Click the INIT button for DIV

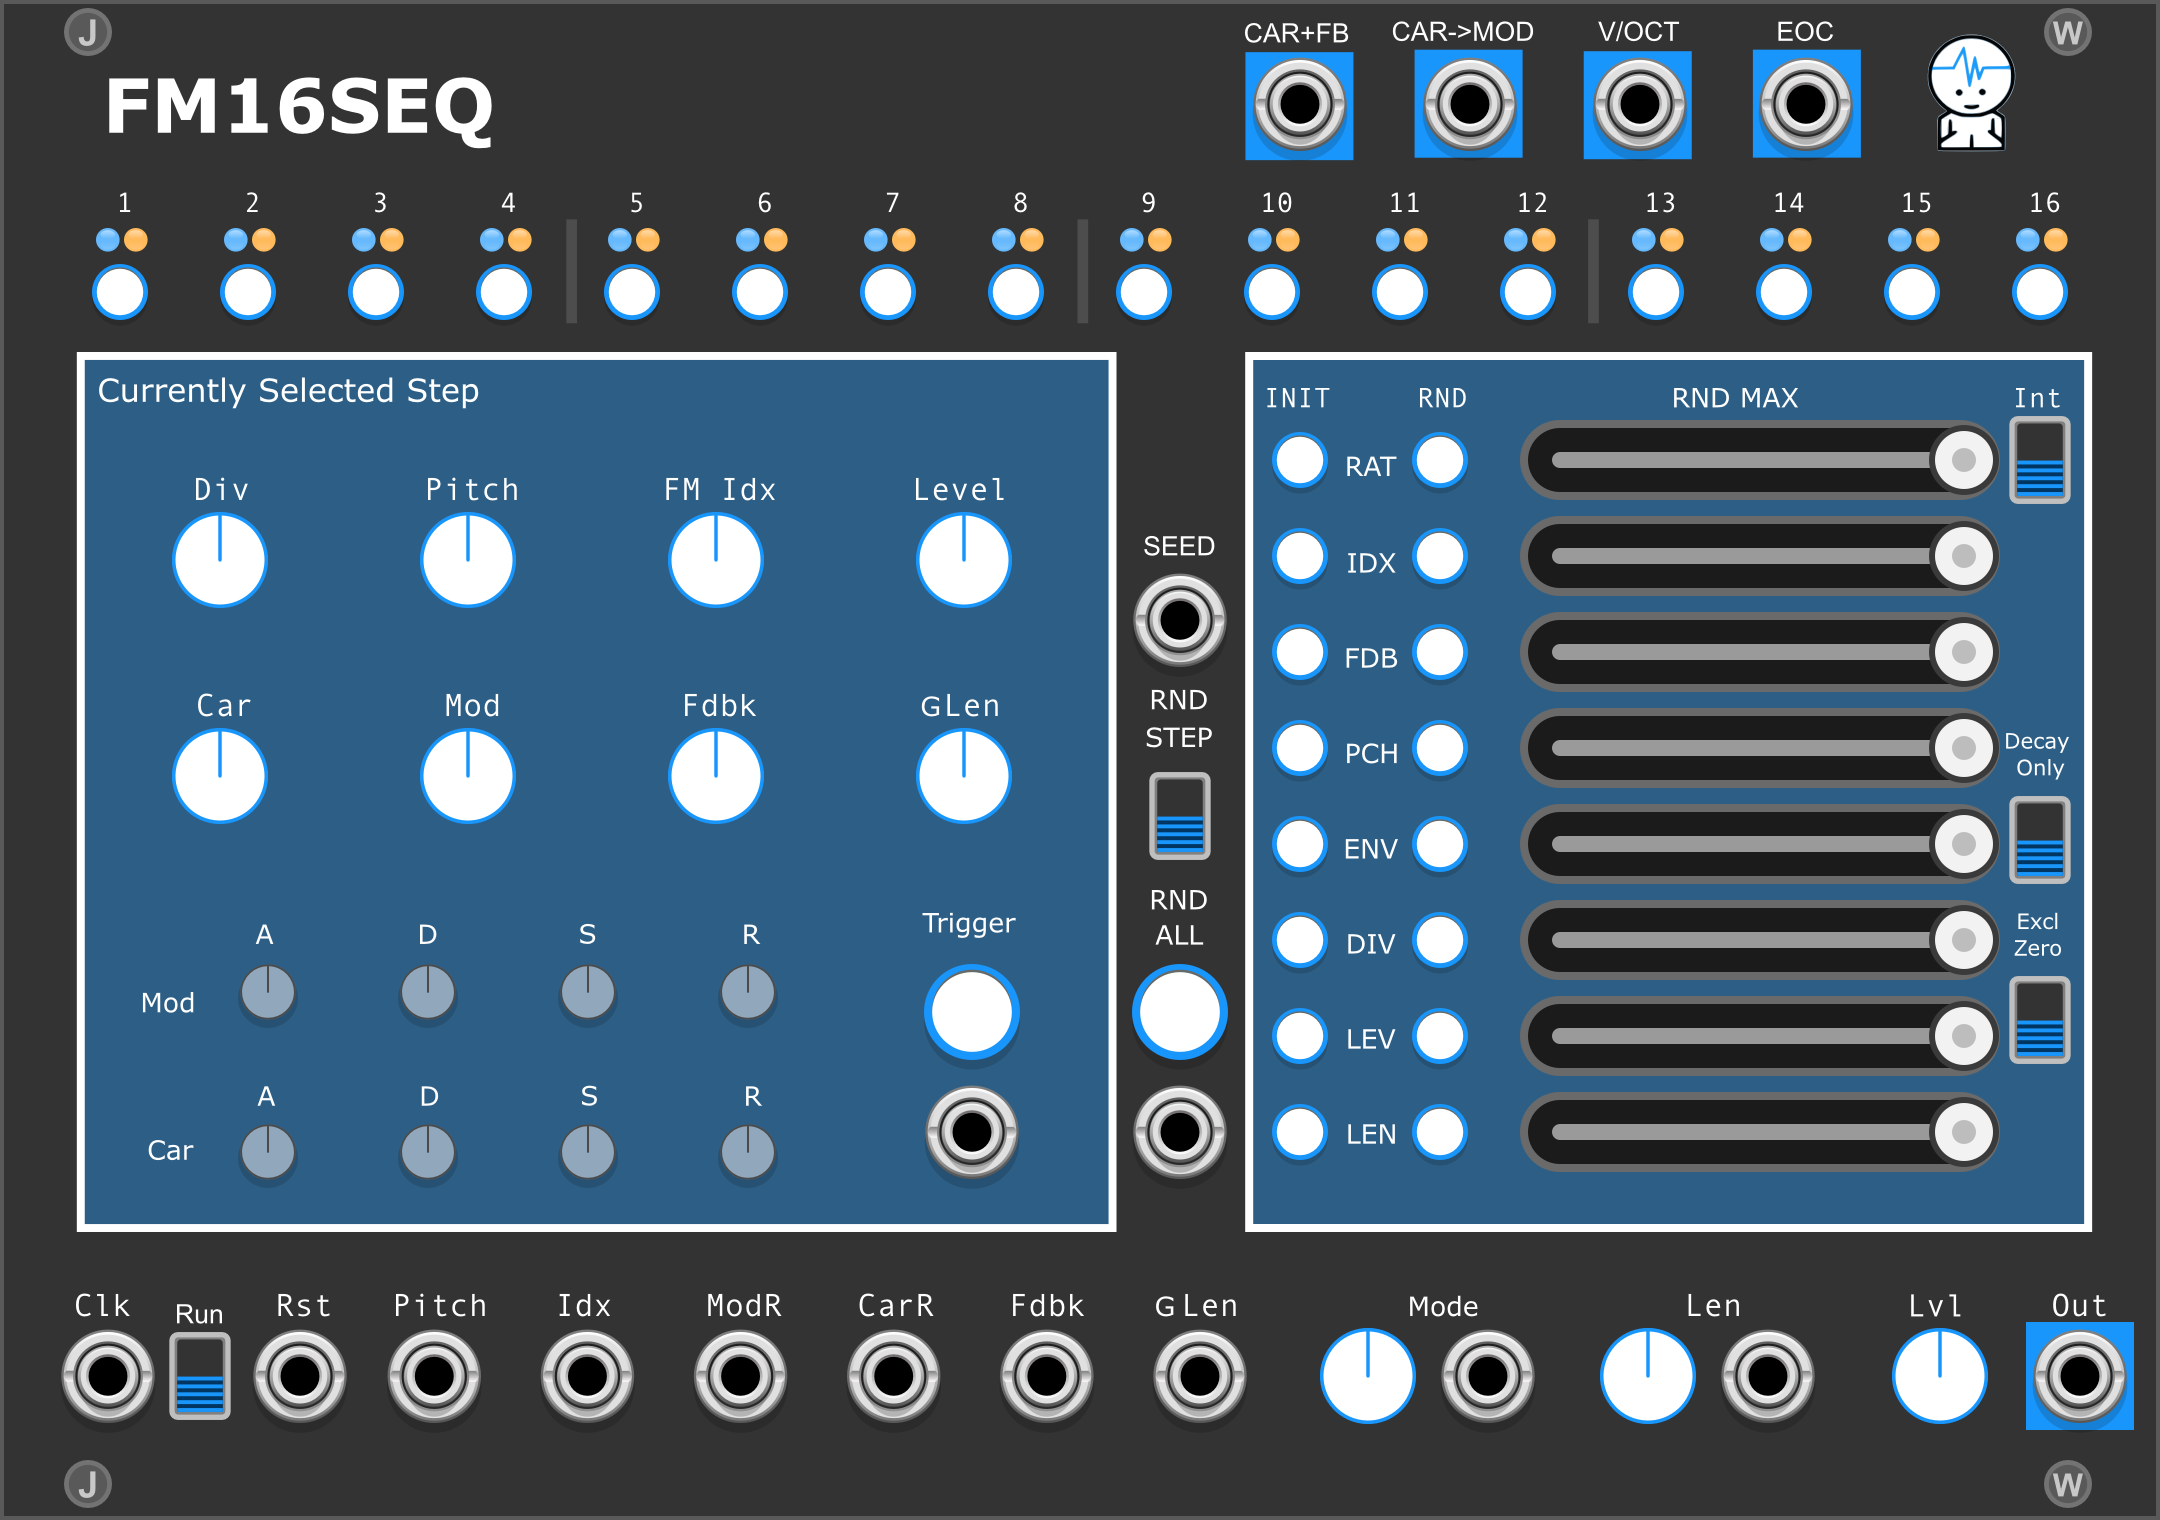coord(1300,940)
